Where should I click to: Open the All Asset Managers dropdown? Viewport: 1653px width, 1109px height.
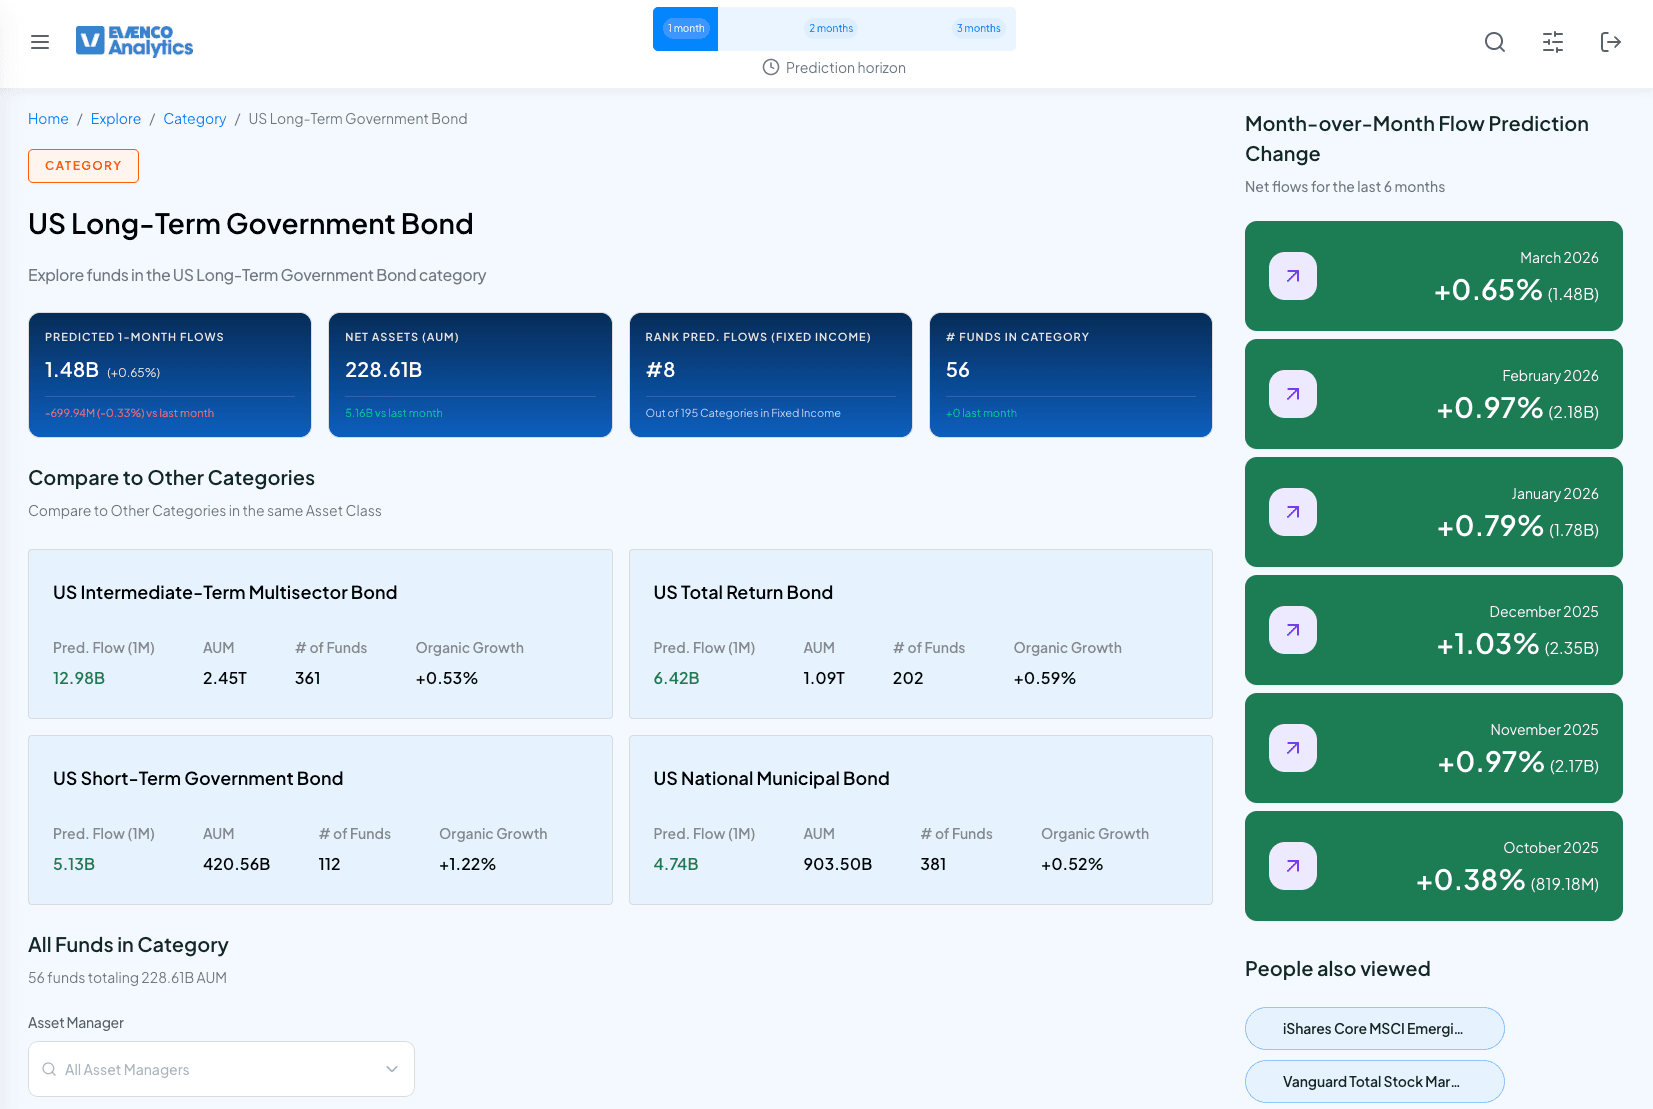pos(210,1069)
